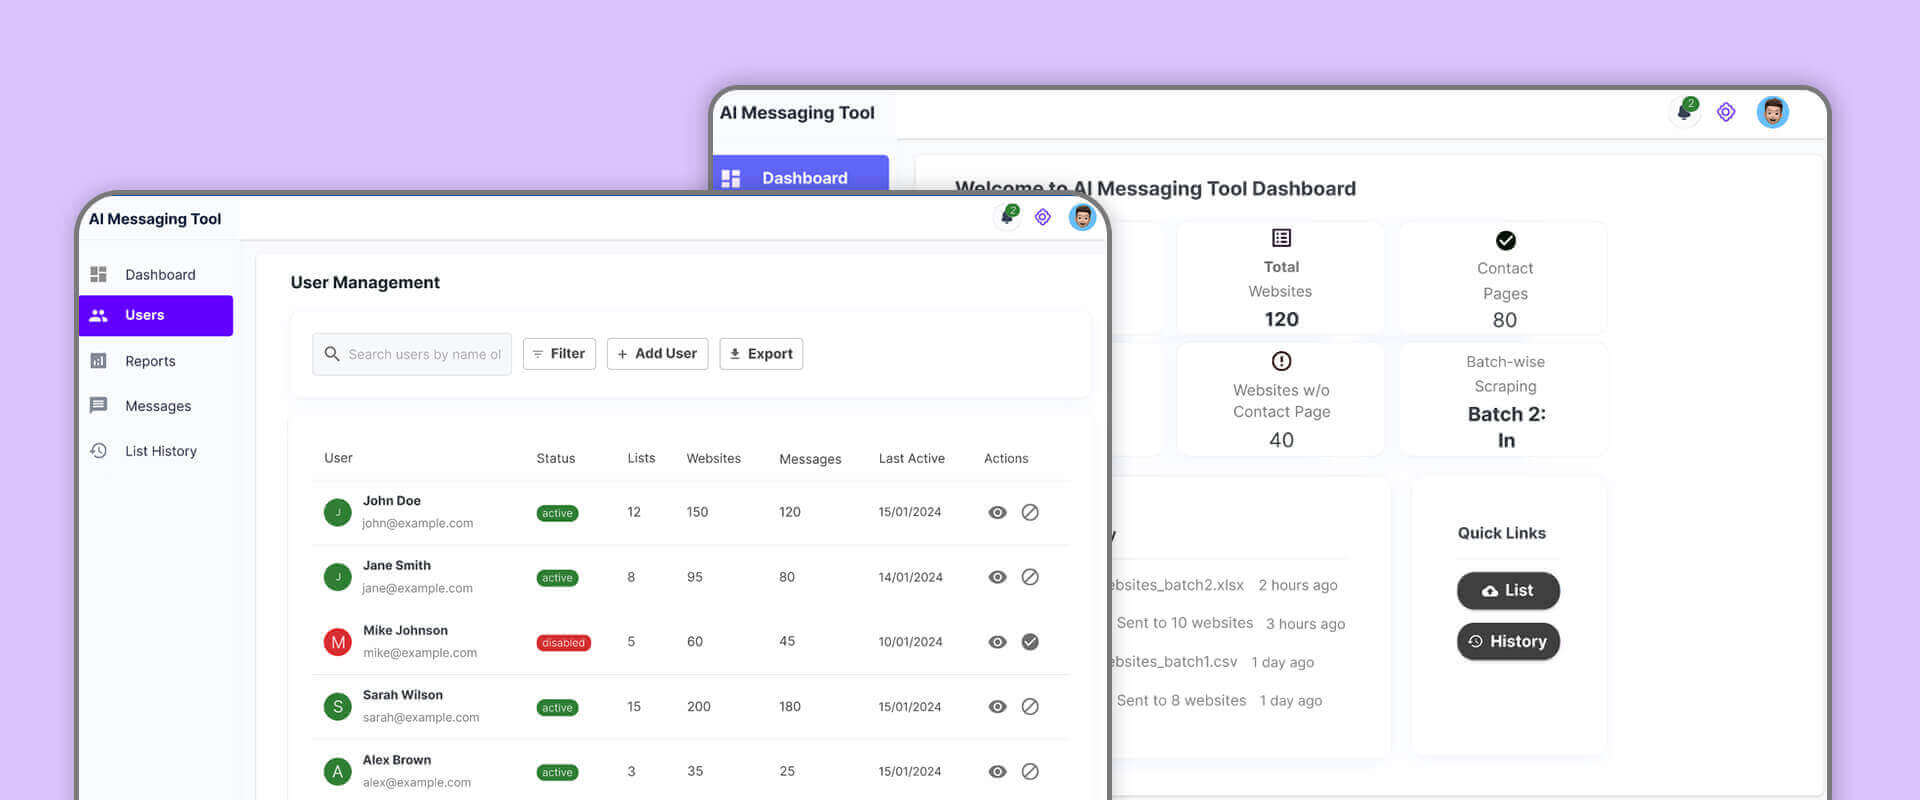Click the Add User button
The width and height of the screenshot is (1920, 800).
(657, 354)
